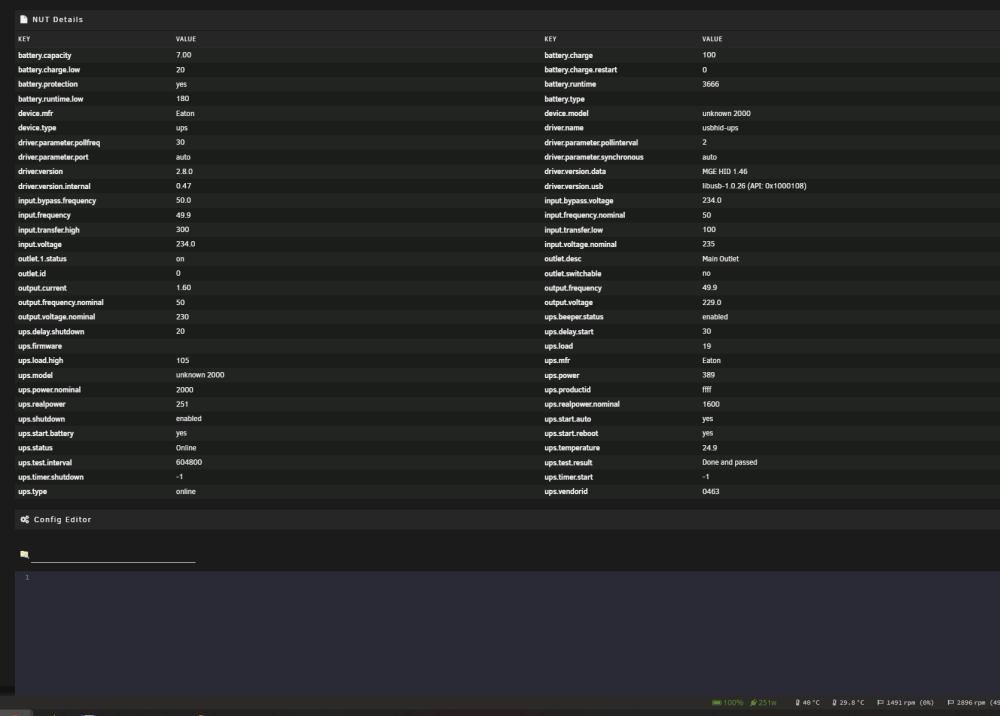1000x716 pixels.
Task: Click the thermometer icon beside 29.8 °C
Action: 834,703
